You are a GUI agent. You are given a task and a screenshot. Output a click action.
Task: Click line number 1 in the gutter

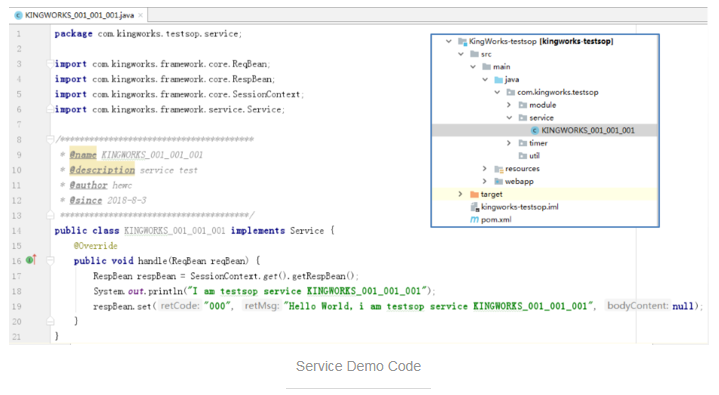tap(18, 33)
